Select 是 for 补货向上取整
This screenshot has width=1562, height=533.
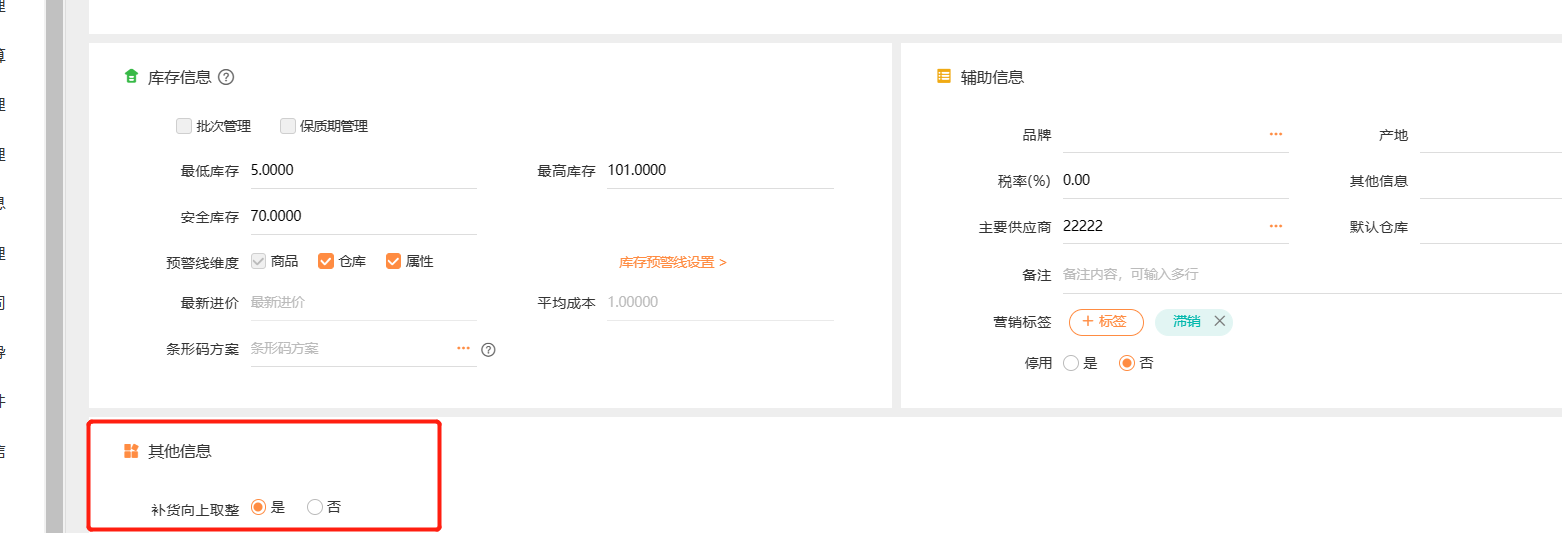[259, 507]
